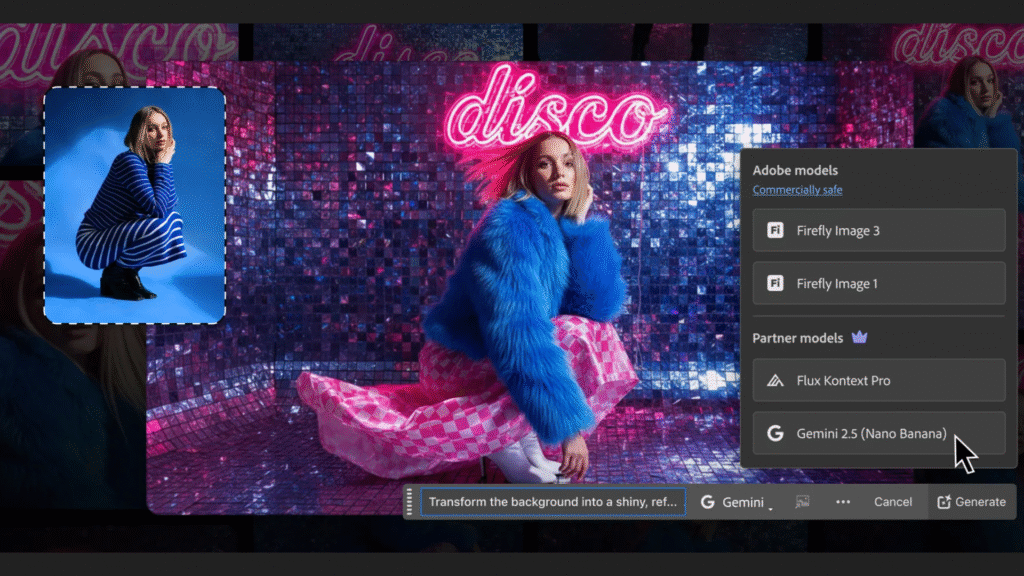Select Firefly Image 3 from the model list
Viewport: 1024px width, 576px height.
click(x=878, y=230)
